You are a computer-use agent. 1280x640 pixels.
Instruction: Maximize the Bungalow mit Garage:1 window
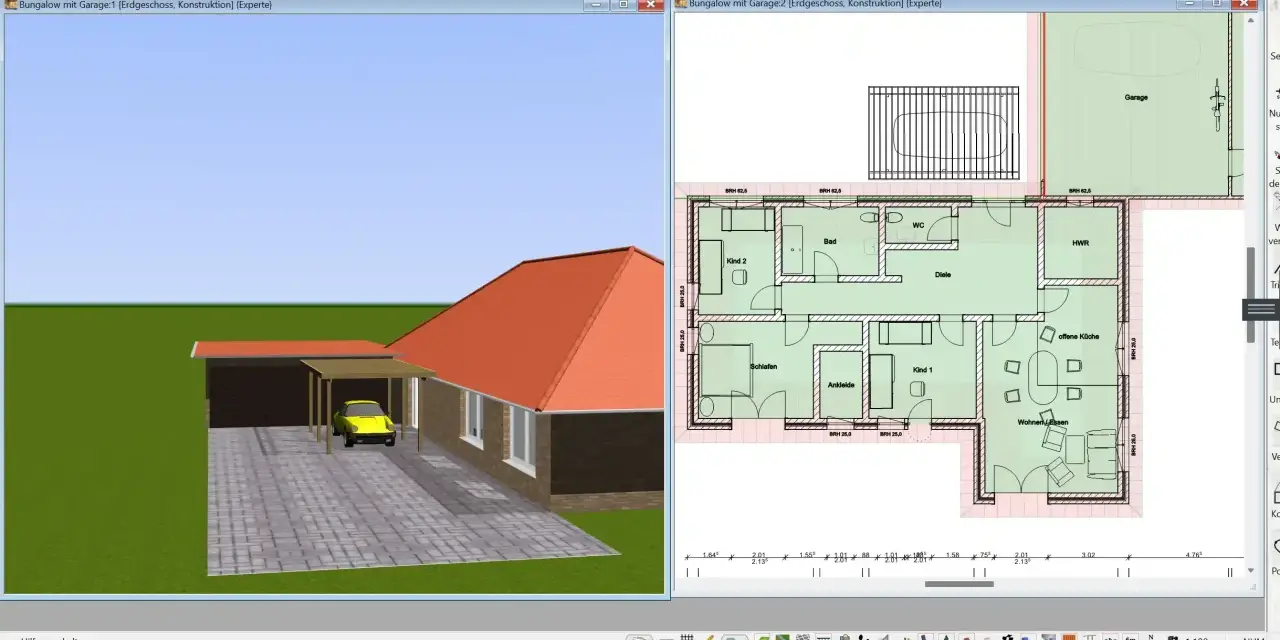coord(622,4)
